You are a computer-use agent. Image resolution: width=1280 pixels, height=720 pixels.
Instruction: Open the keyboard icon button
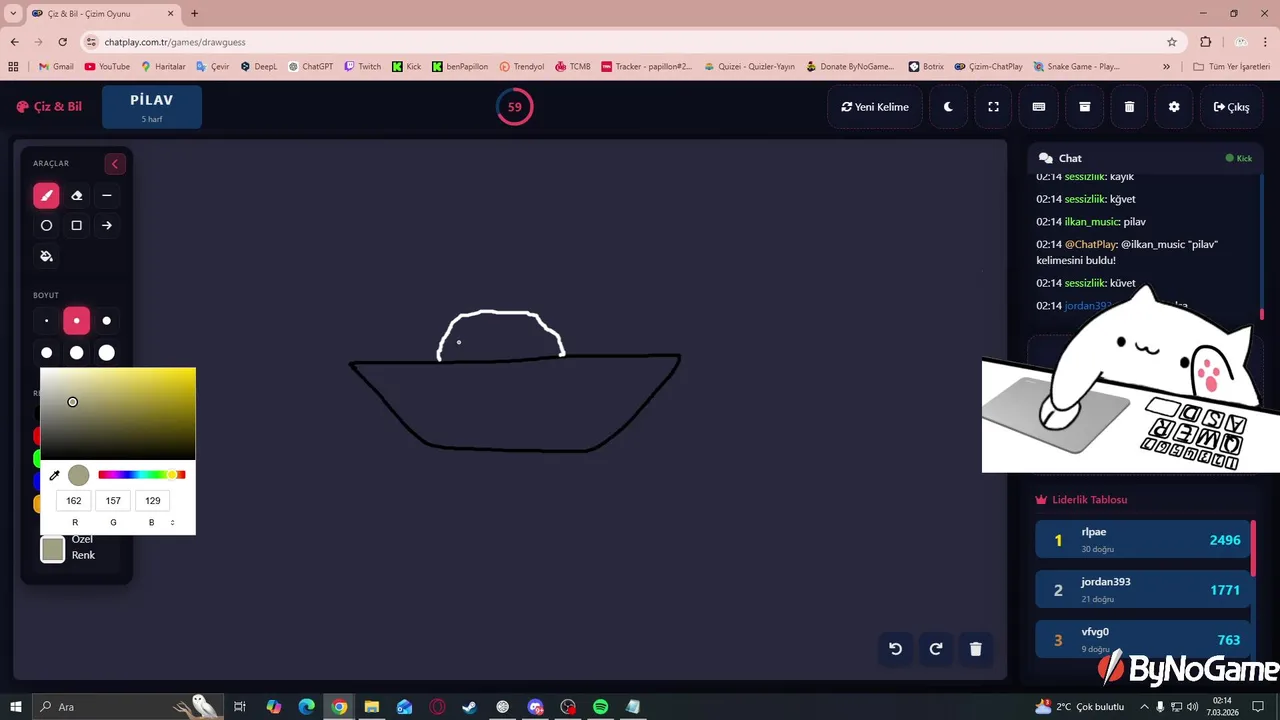[x=1039, y=107]
